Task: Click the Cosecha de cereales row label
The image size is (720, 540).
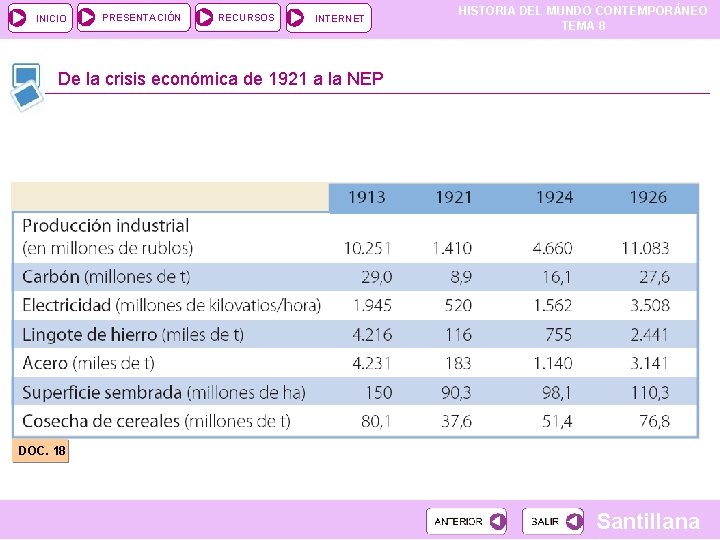Action: tap(156, 421)
